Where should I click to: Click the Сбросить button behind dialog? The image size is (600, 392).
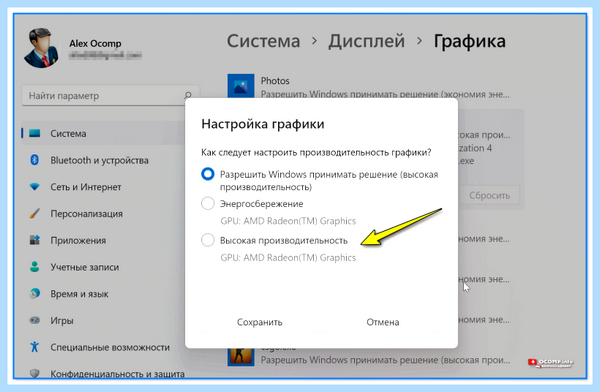489,195
